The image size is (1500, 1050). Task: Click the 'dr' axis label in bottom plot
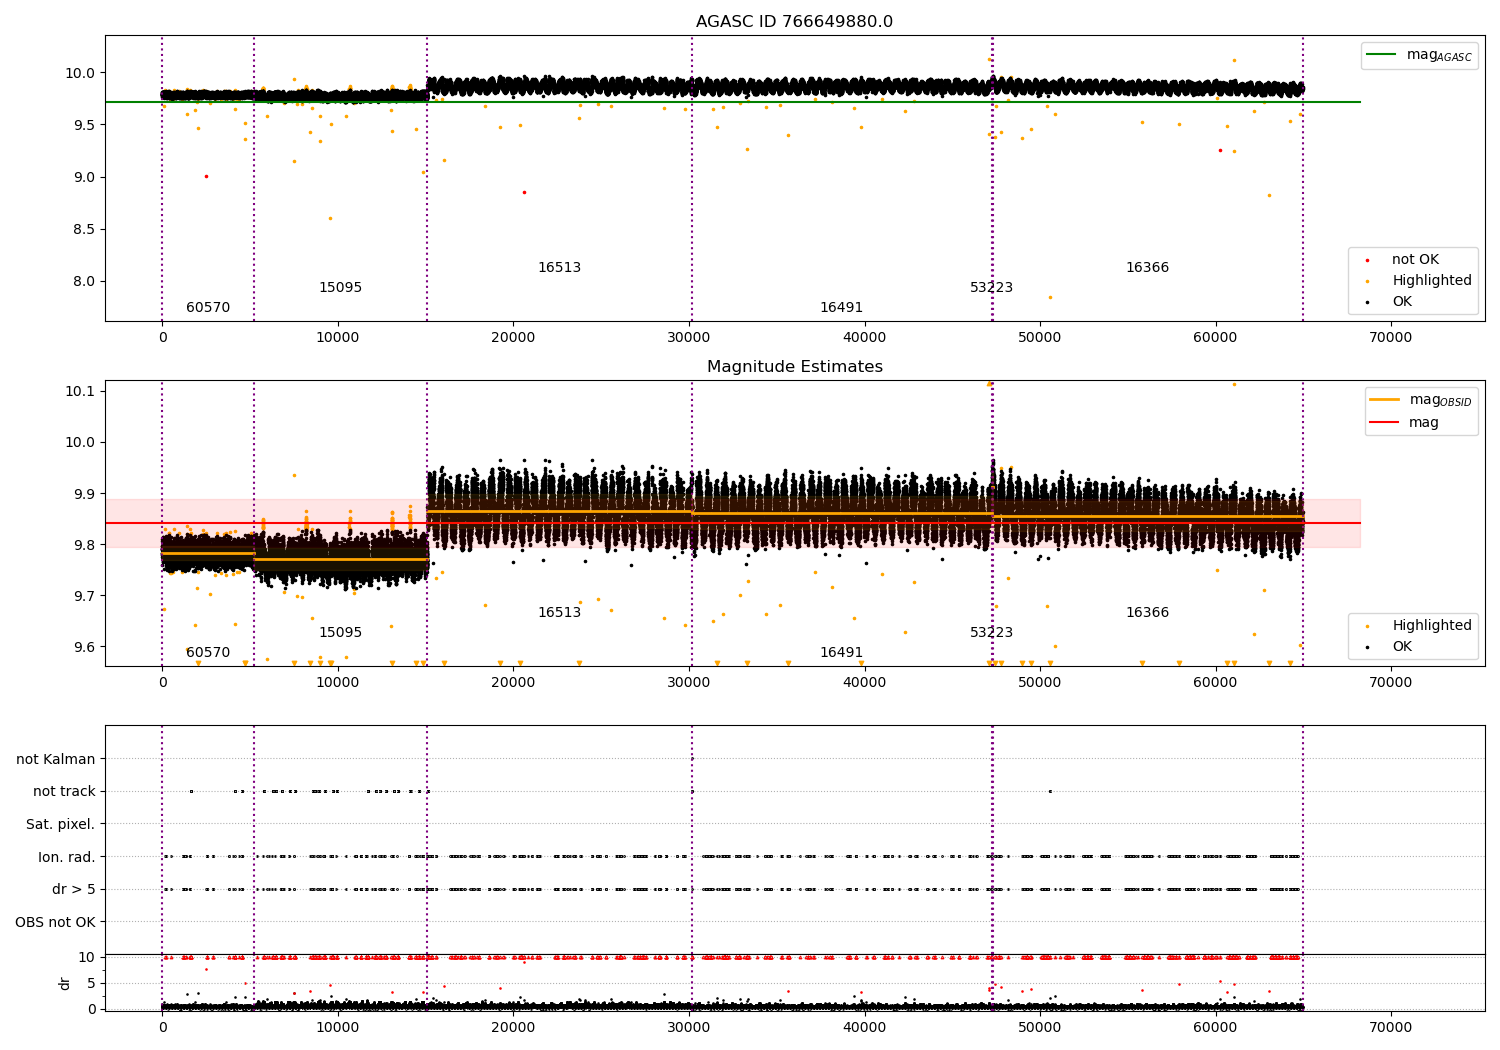pyautogui.click(x=65, y=983)
